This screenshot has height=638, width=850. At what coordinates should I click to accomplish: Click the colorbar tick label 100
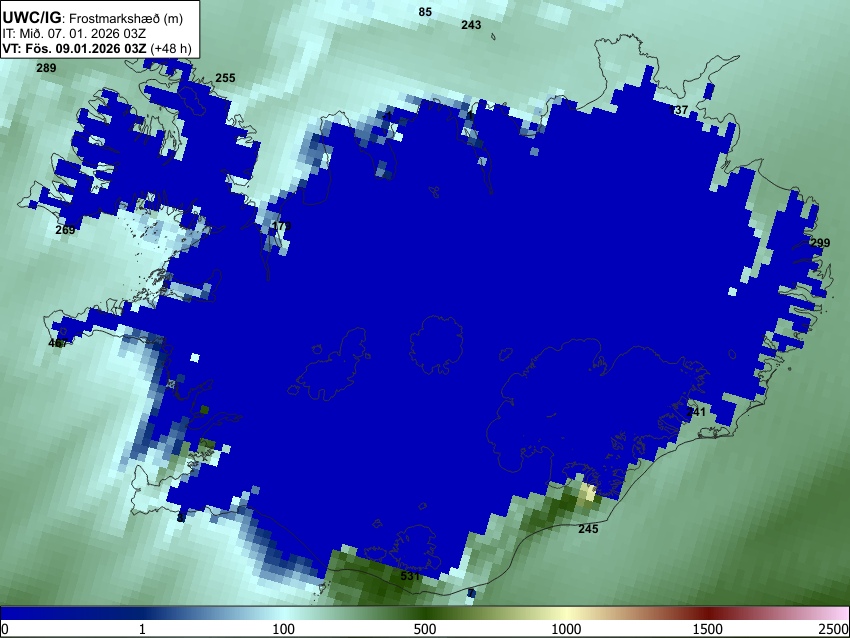tap(283, 629)
